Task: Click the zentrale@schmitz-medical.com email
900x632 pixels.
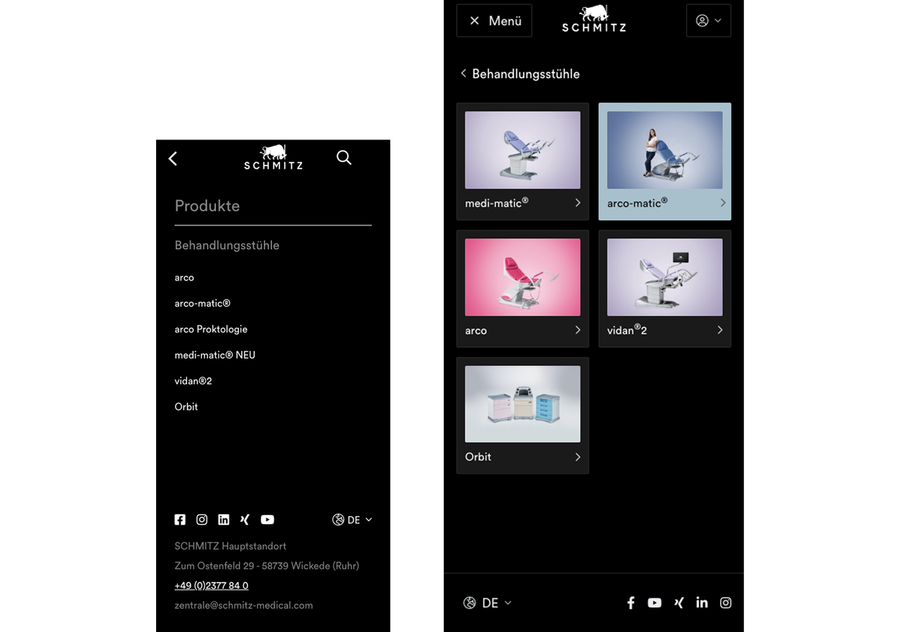Action: click(243, 605)
